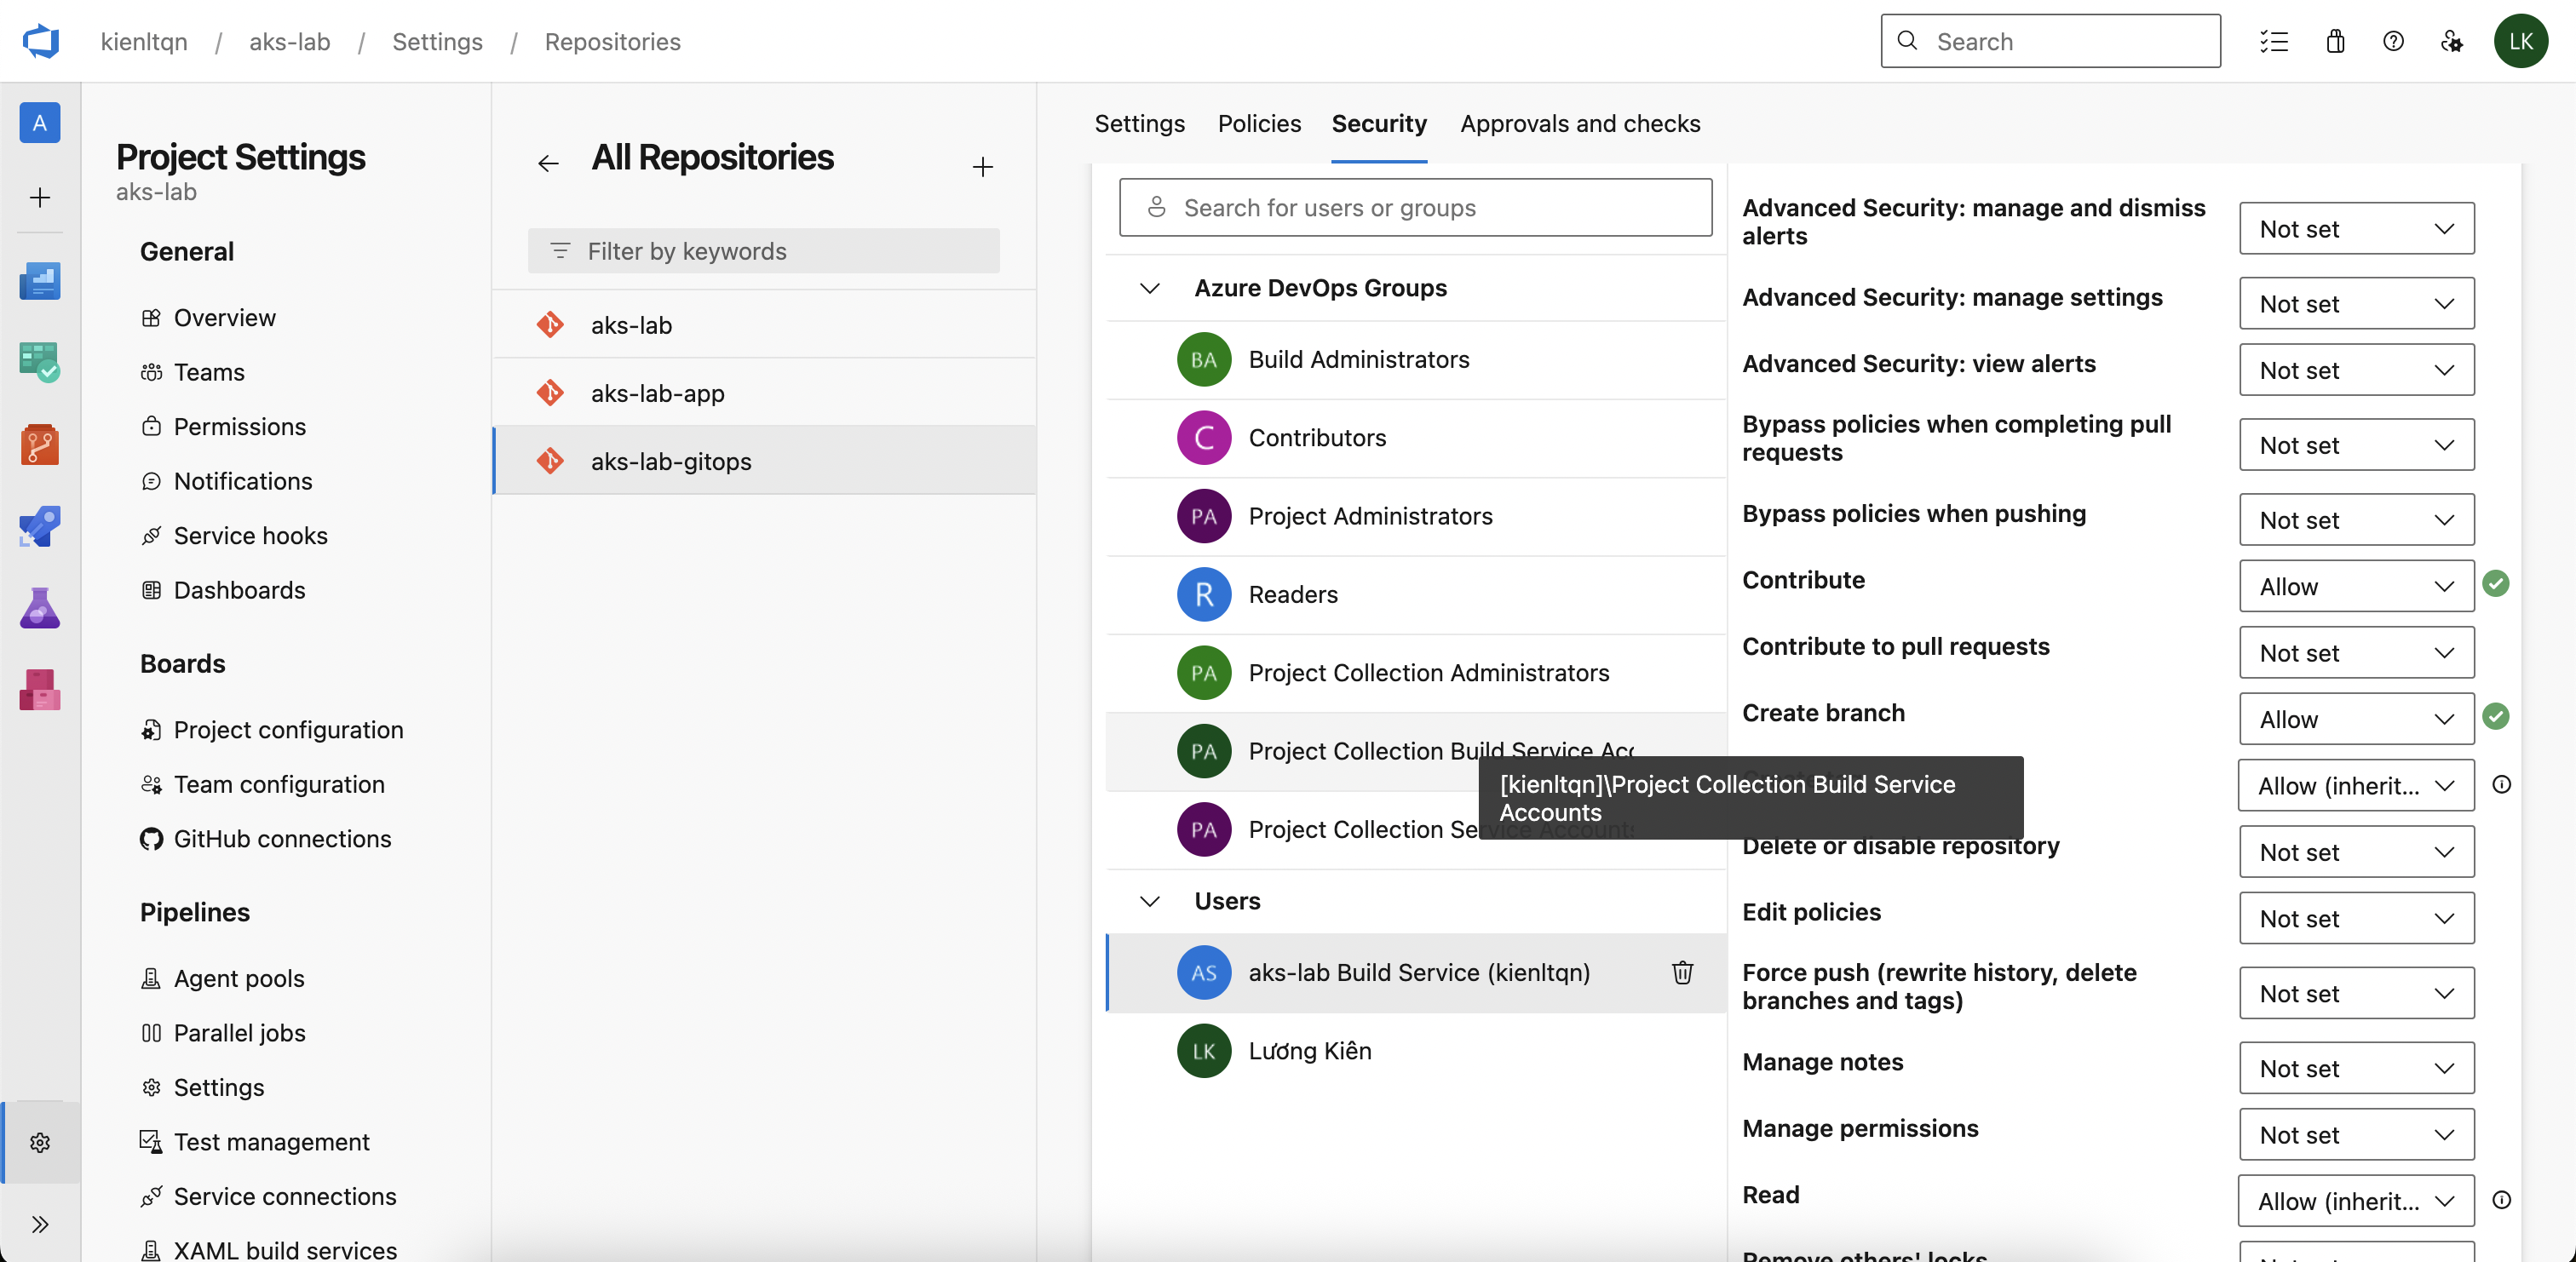Expand the sidebar with double-chevron icon
This screenshot has width=2576, height=1262.
pyautogui.click(x=40, y=1224)
